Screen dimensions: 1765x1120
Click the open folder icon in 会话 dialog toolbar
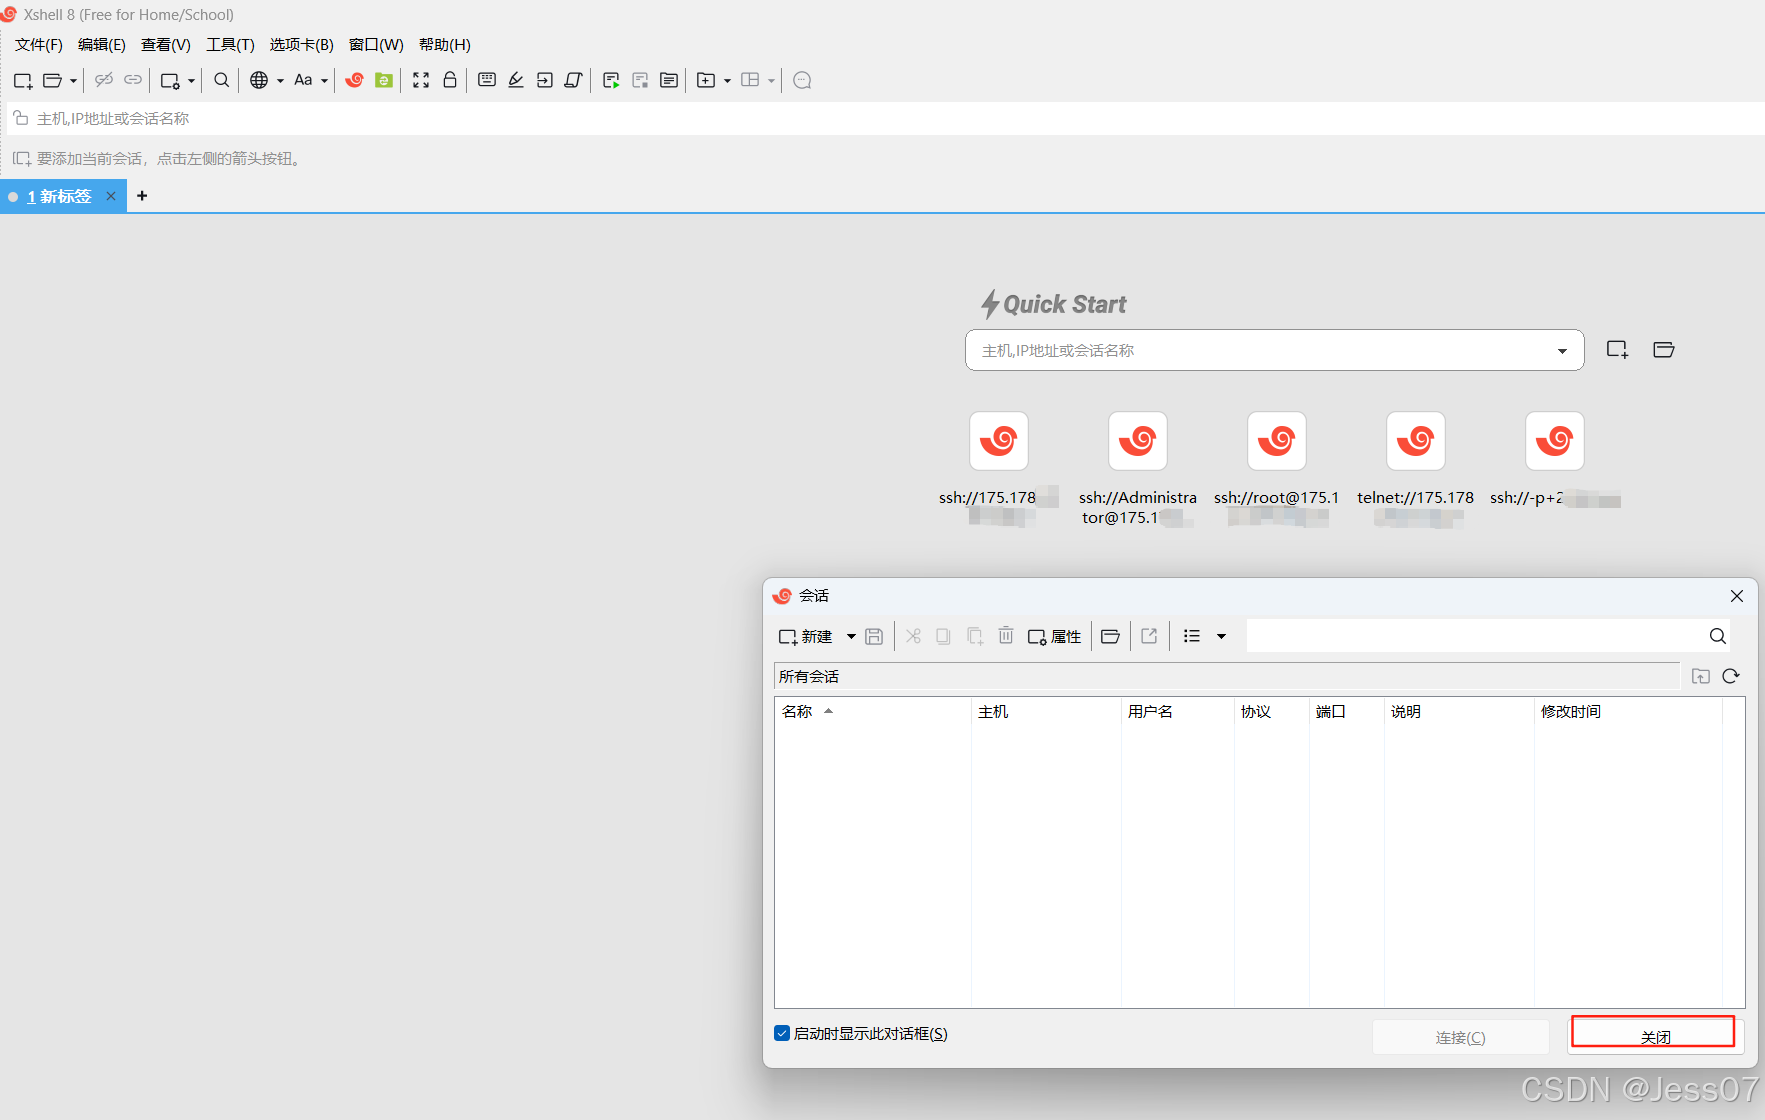1110,636
